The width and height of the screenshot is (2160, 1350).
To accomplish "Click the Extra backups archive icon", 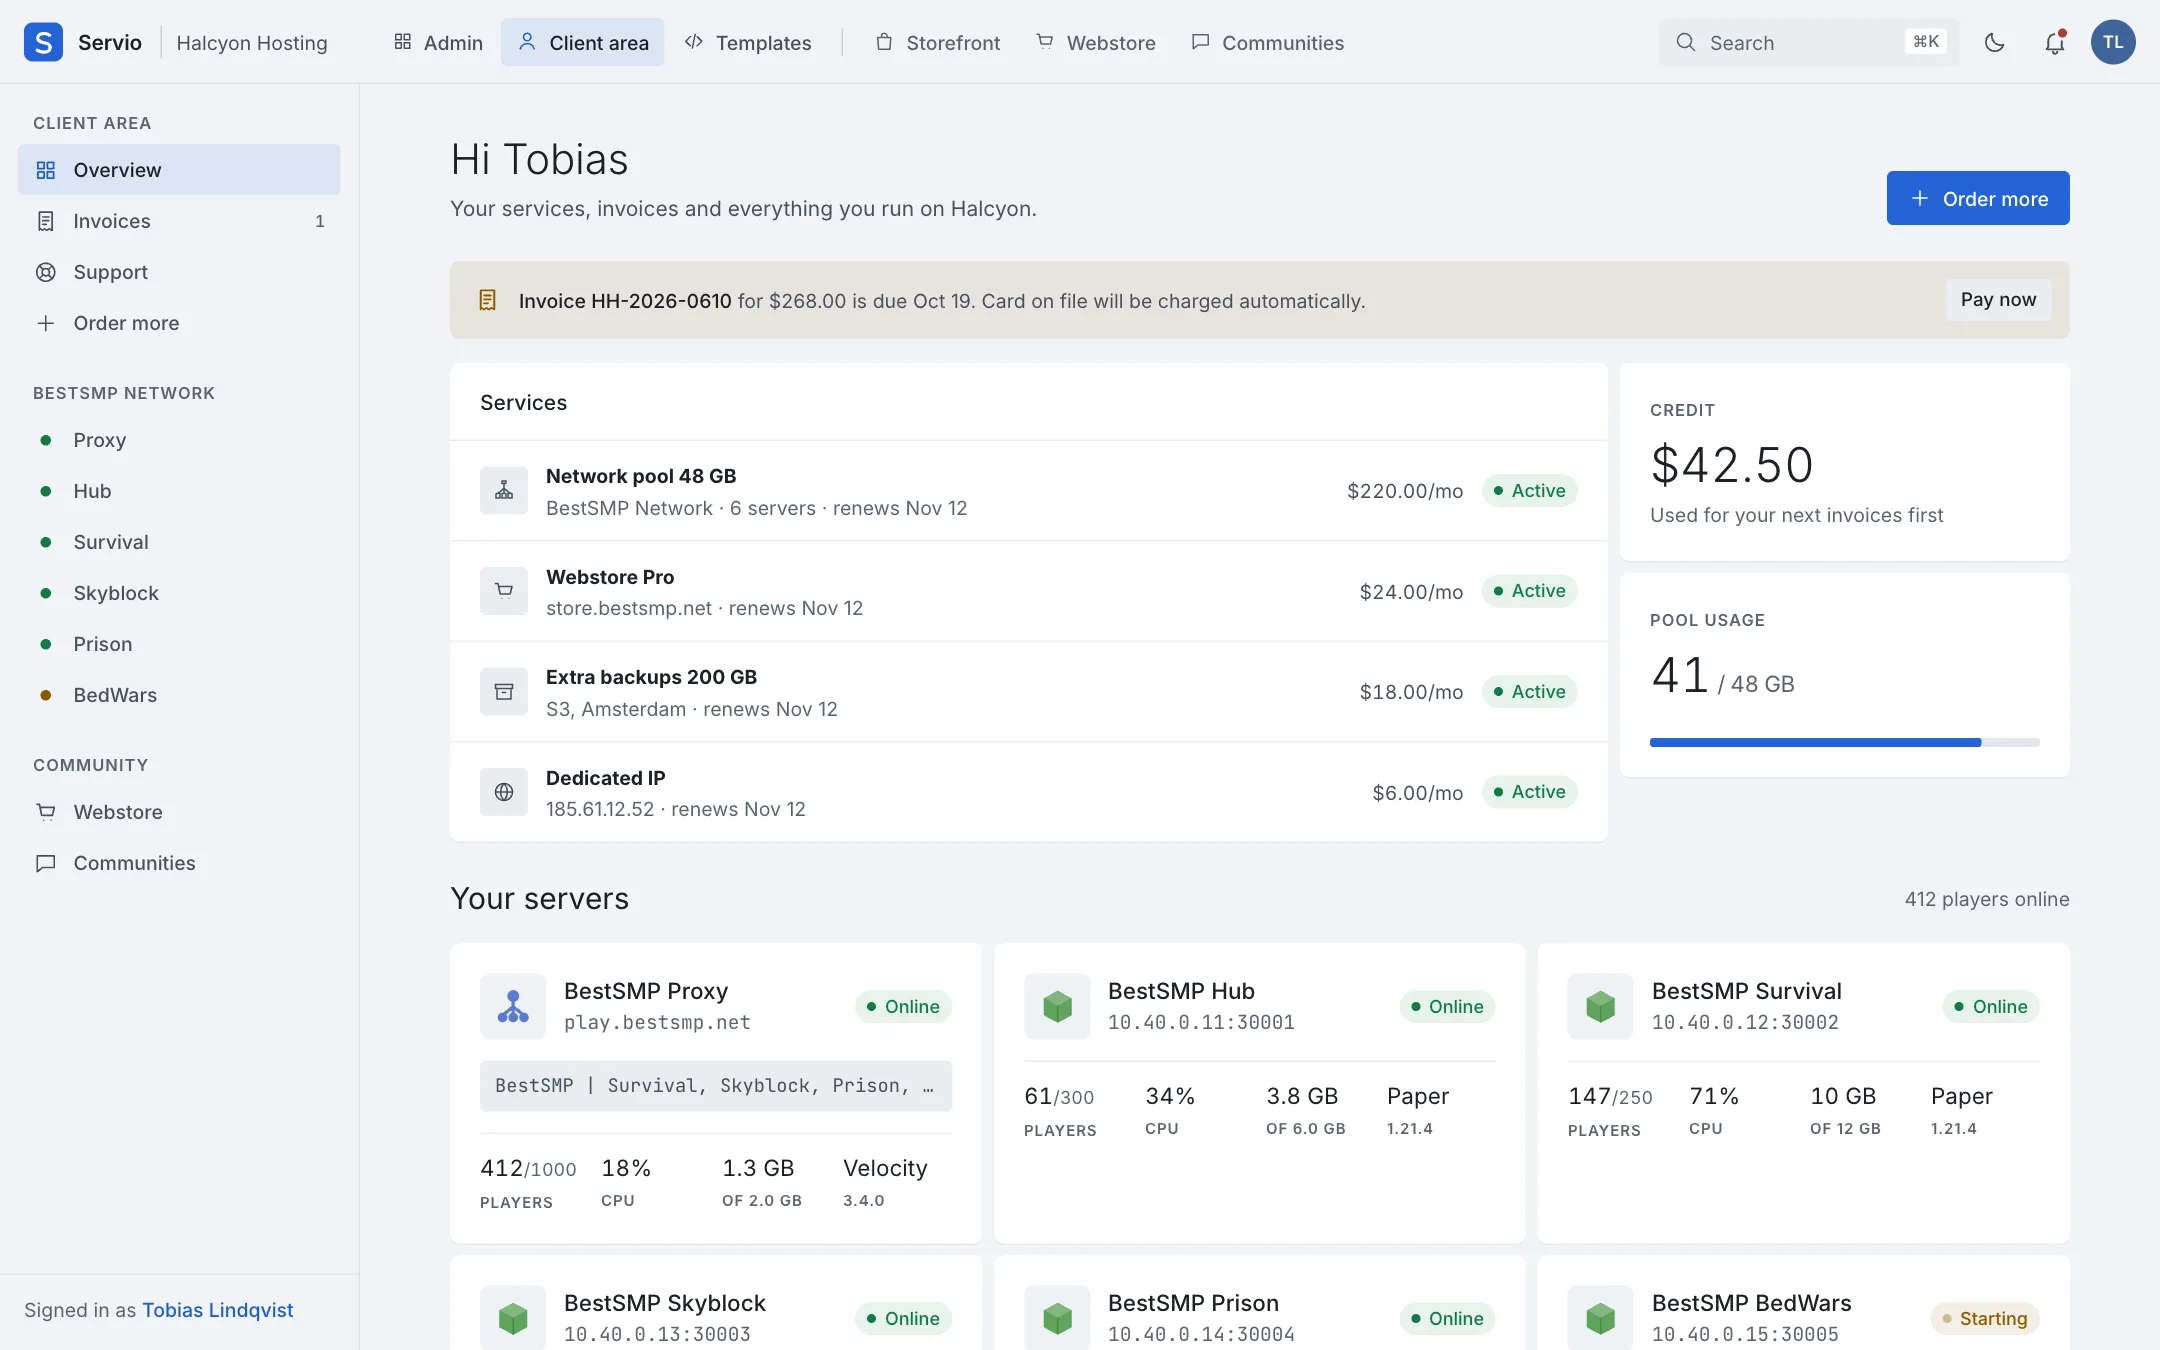I will pyautogui.click(x=504, y=692).
